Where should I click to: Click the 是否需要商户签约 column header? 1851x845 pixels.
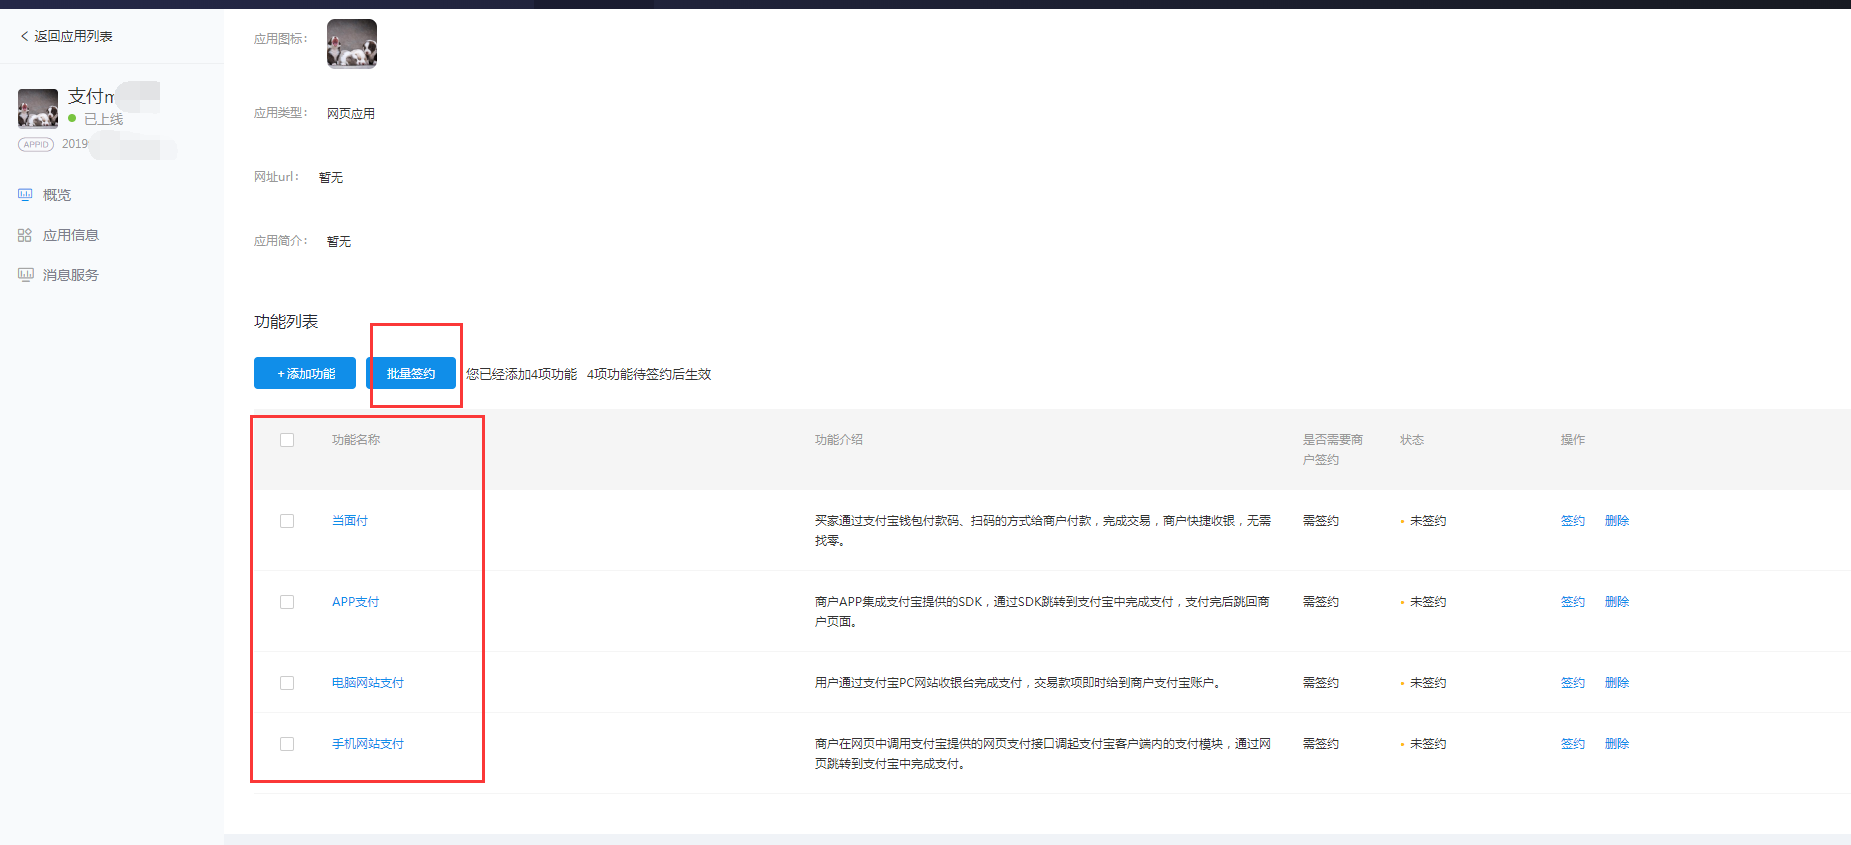click(x=1333, y=450)
